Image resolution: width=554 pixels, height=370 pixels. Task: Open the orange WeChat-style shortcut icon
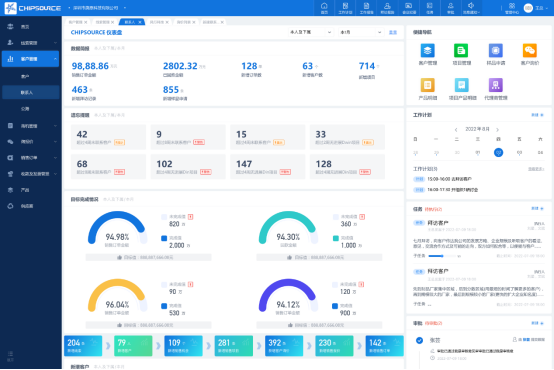(530, 51)
